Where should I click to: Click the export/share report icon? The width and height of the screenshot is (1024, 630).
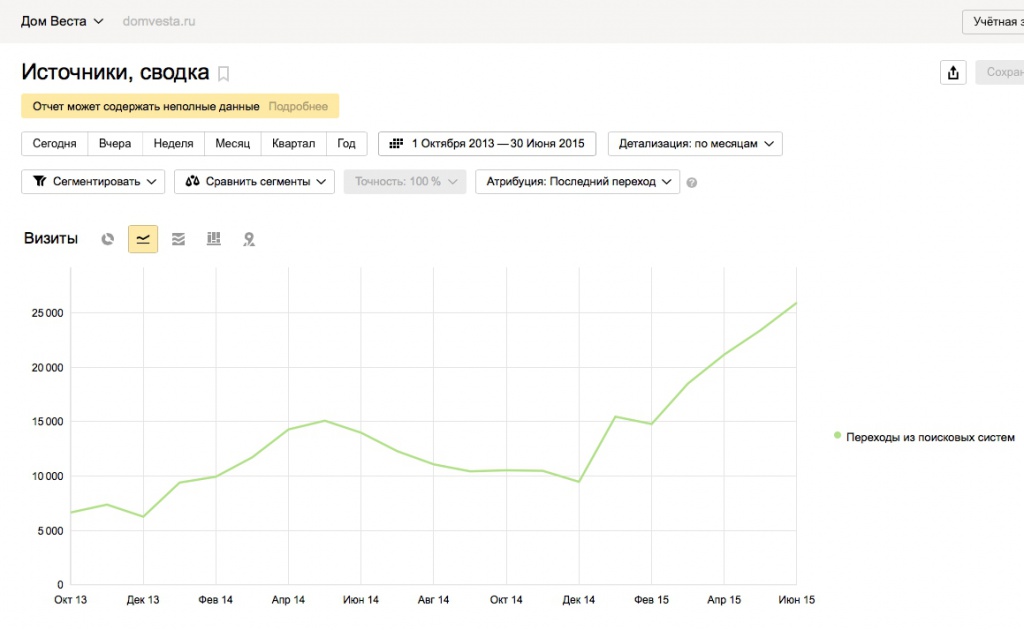point(953,72)
